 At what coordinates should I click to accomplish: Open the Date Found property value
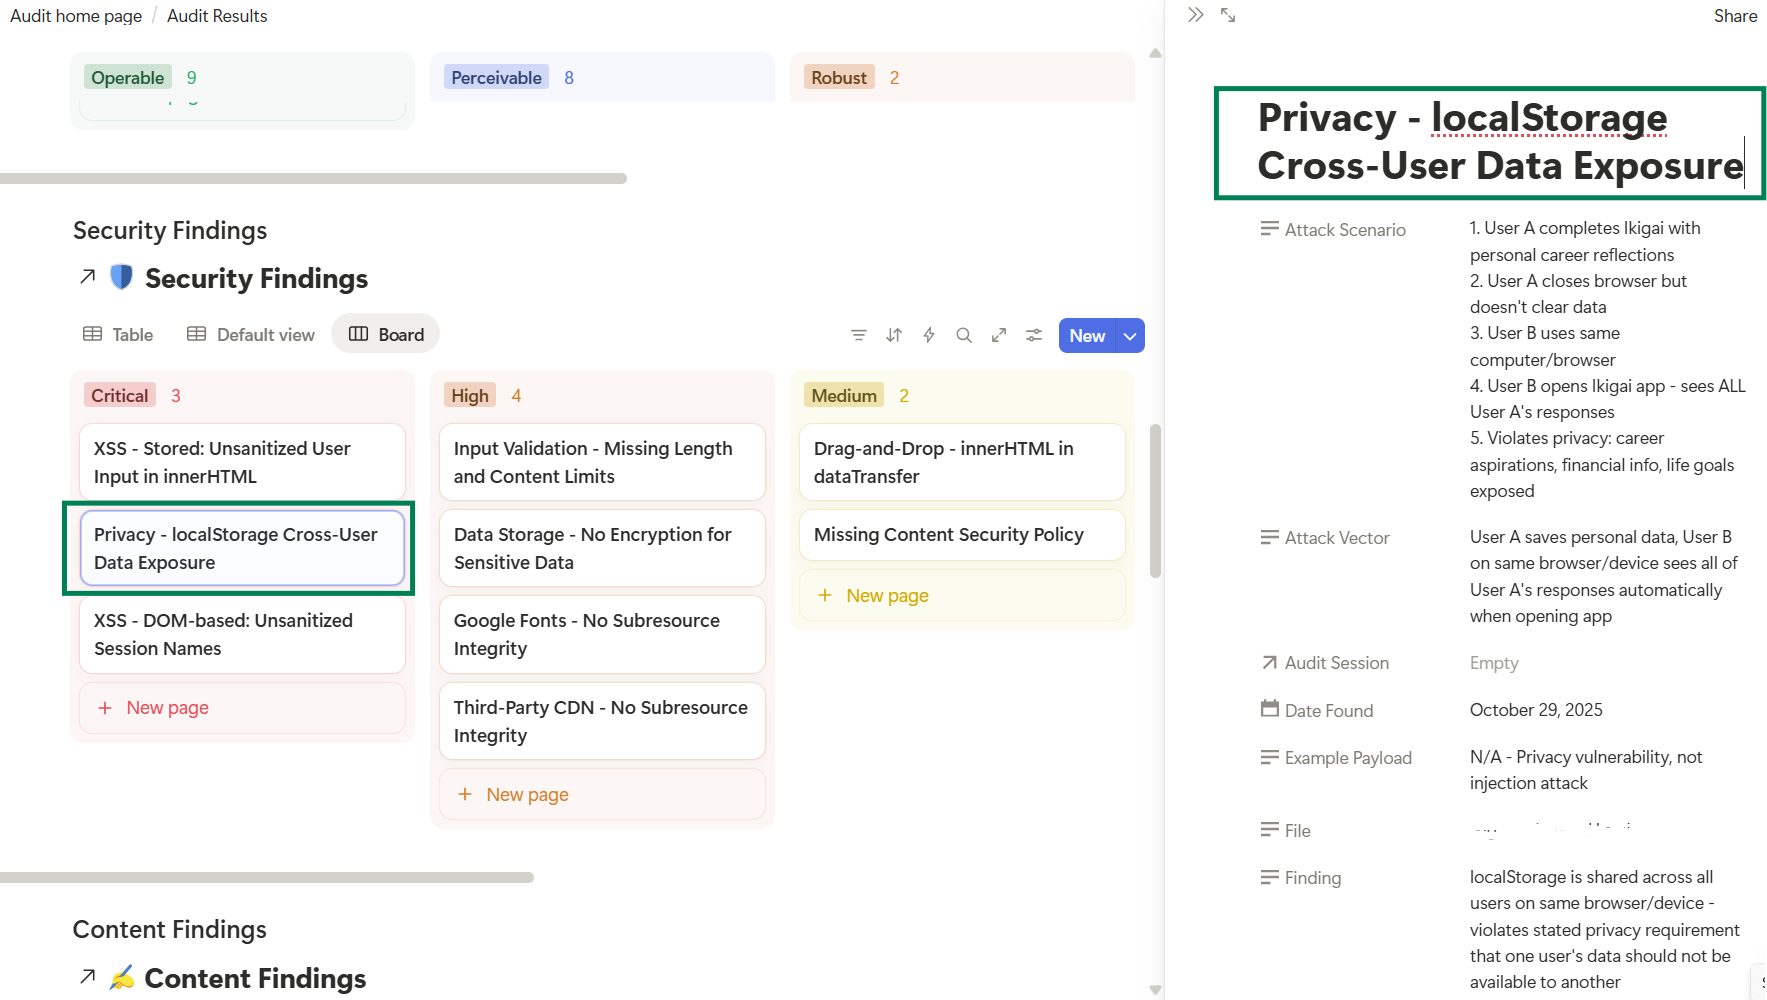(1535, 710)
